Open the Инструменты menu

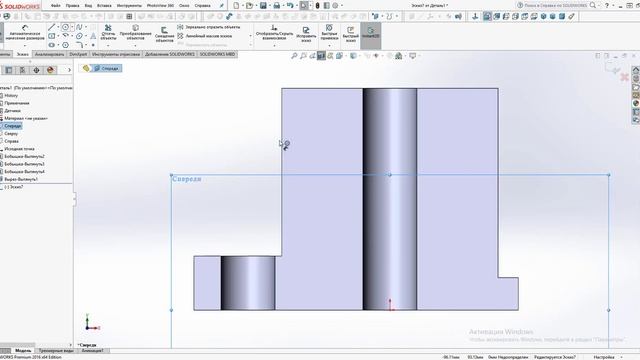129,6
